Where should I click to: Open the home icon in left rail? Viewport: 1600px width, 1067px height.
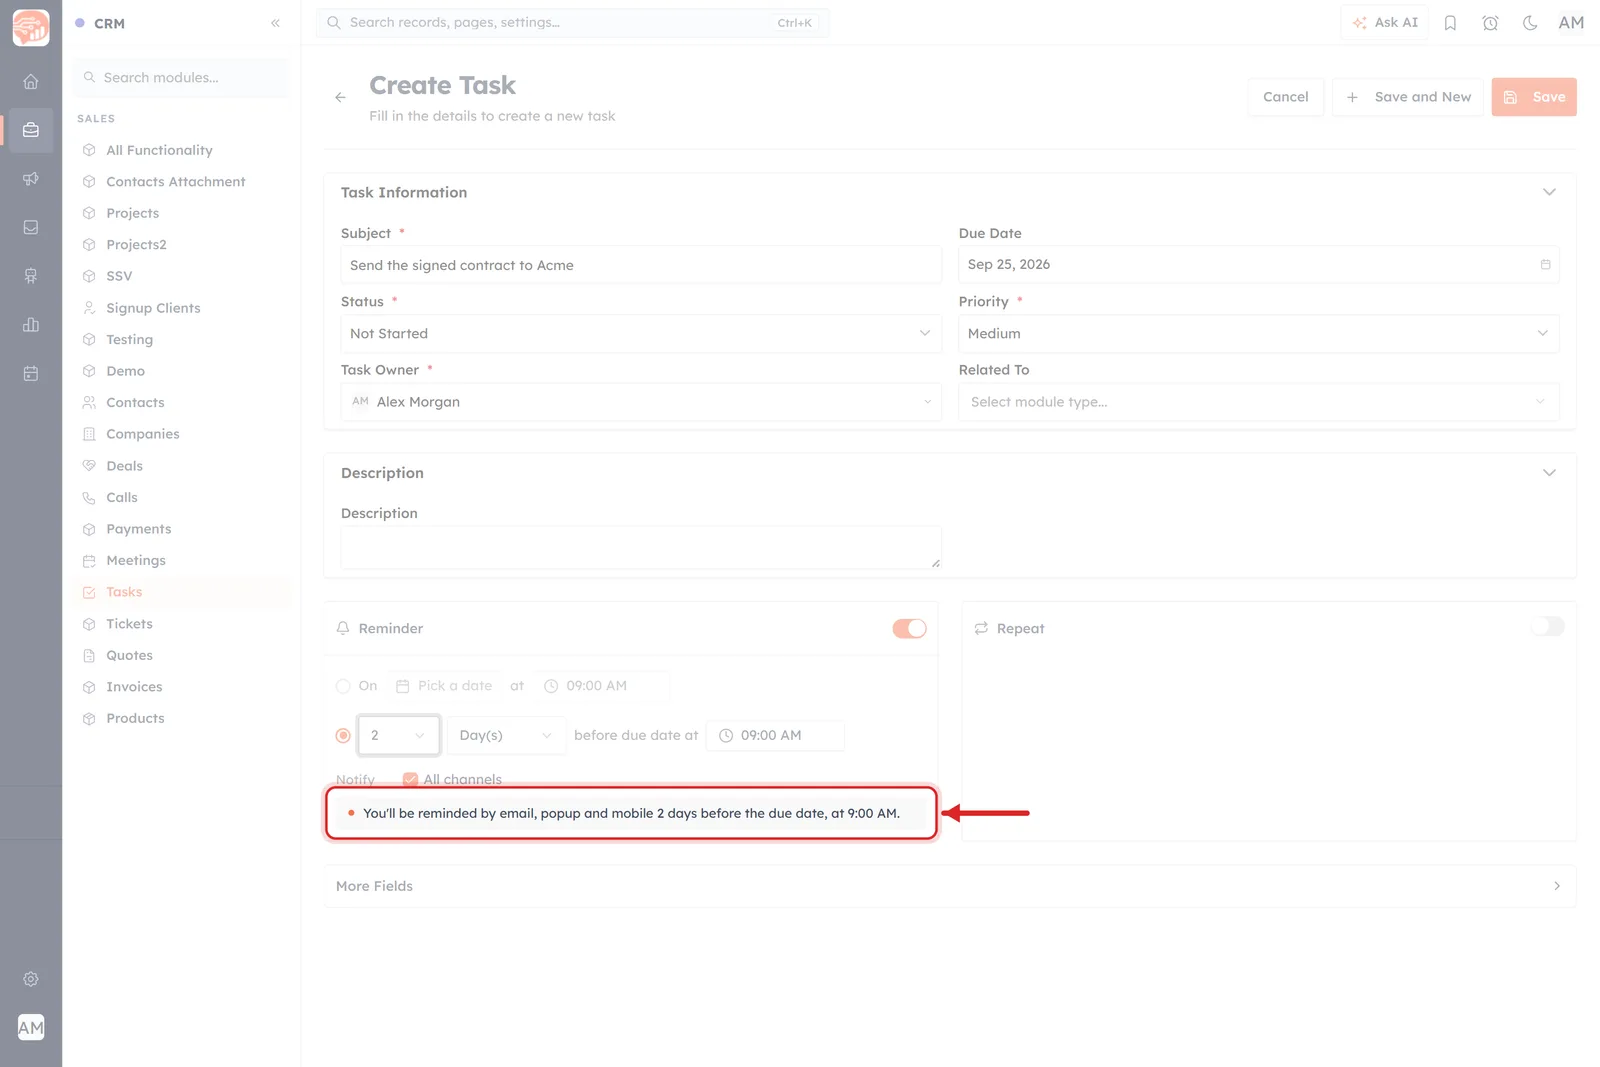[x=31, y=82]
